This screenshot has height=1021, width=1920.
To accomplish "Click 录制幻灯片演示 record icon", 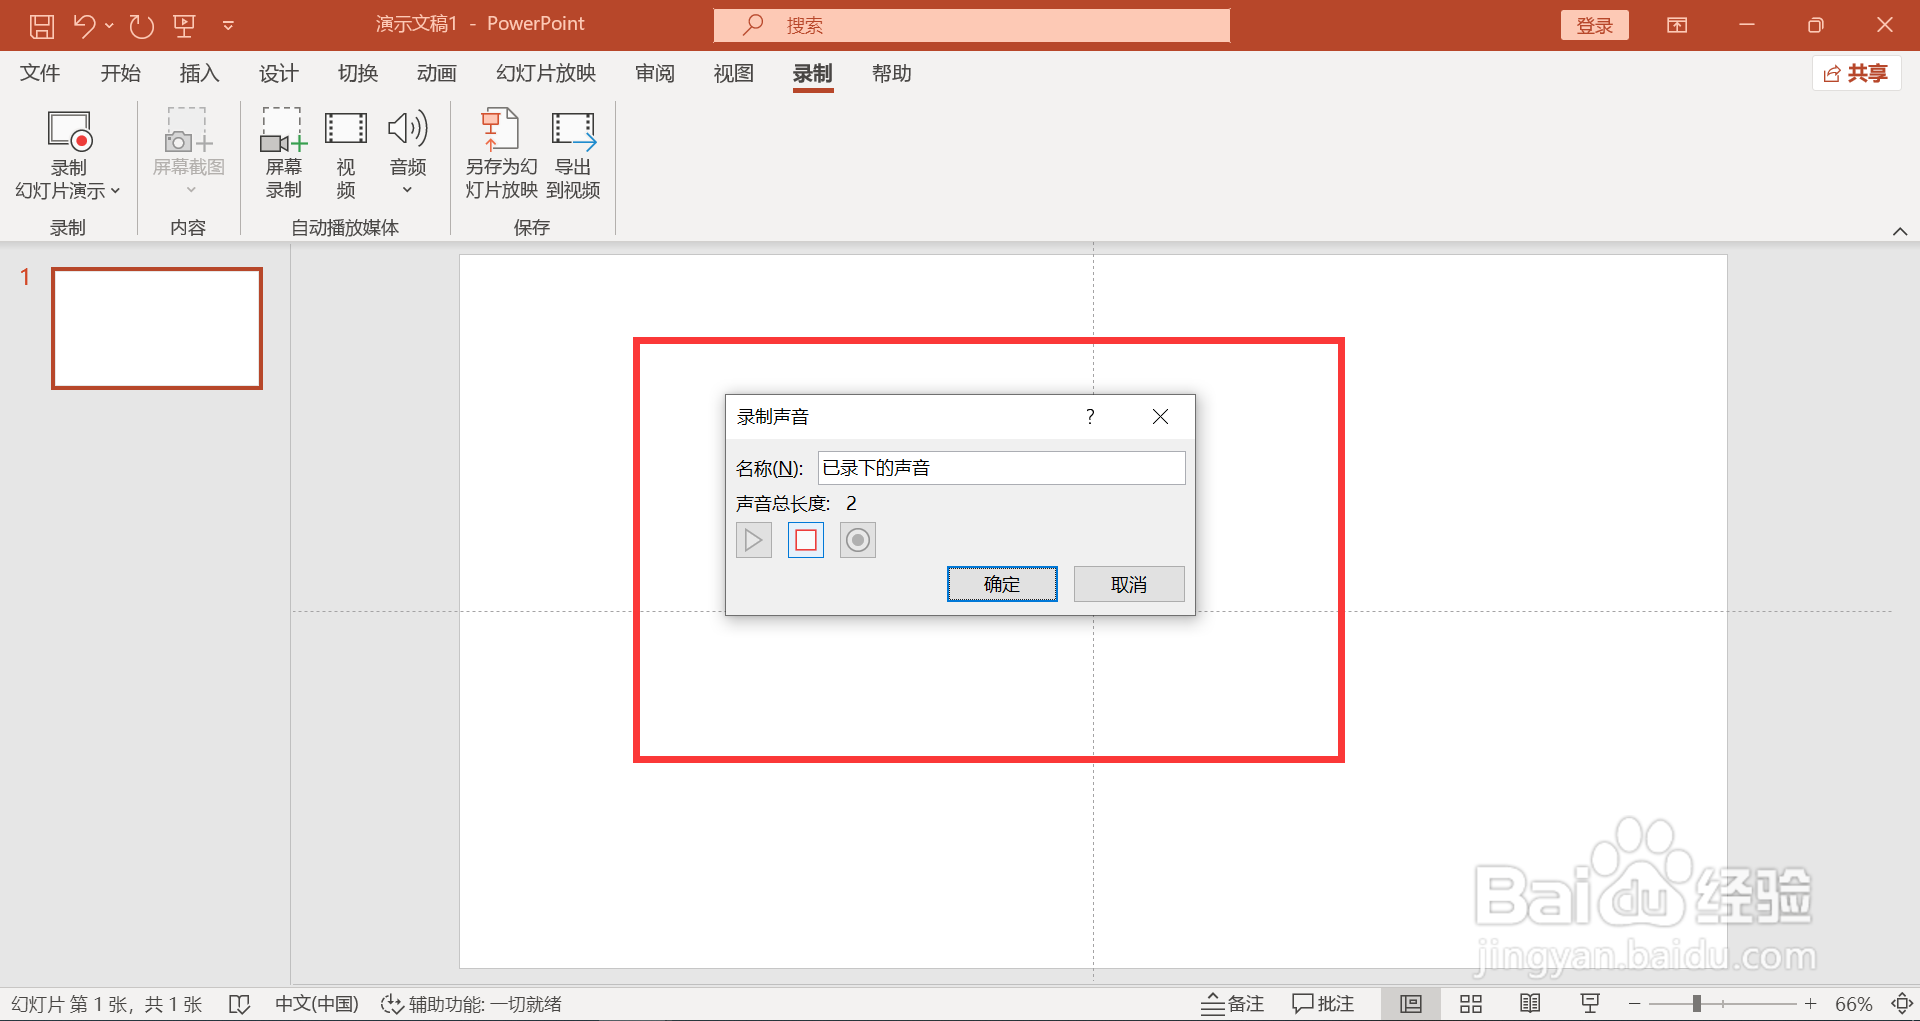I will point(69,131).
